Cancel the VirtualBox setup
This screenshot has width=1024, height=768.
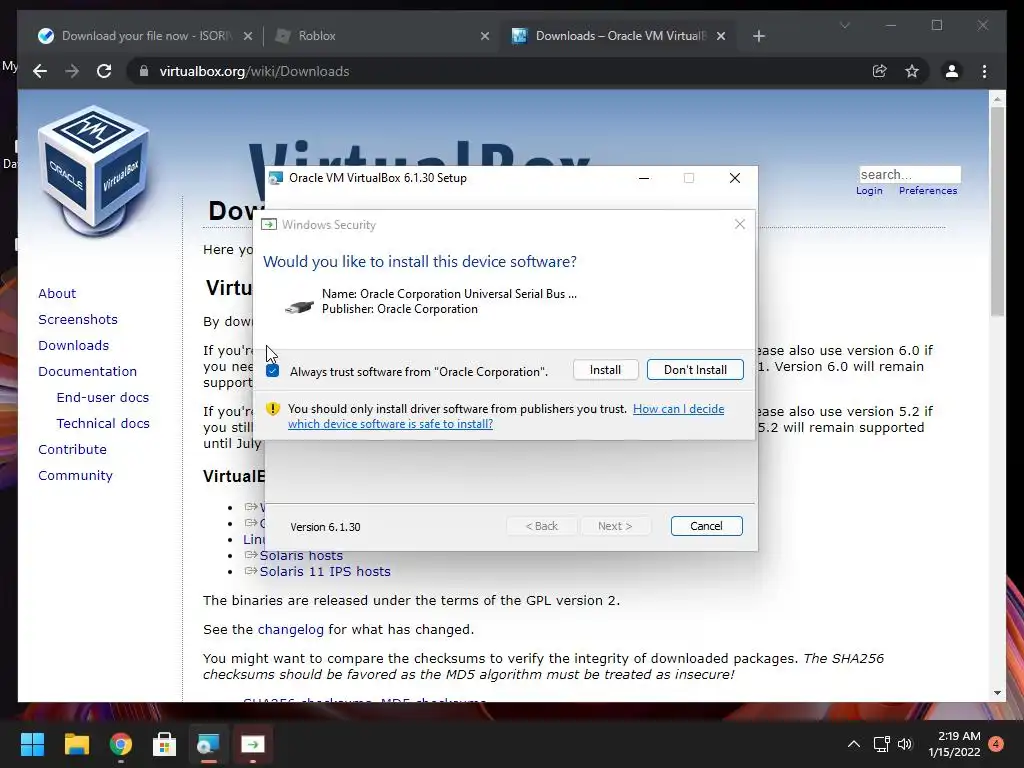[x=707, y=526]
